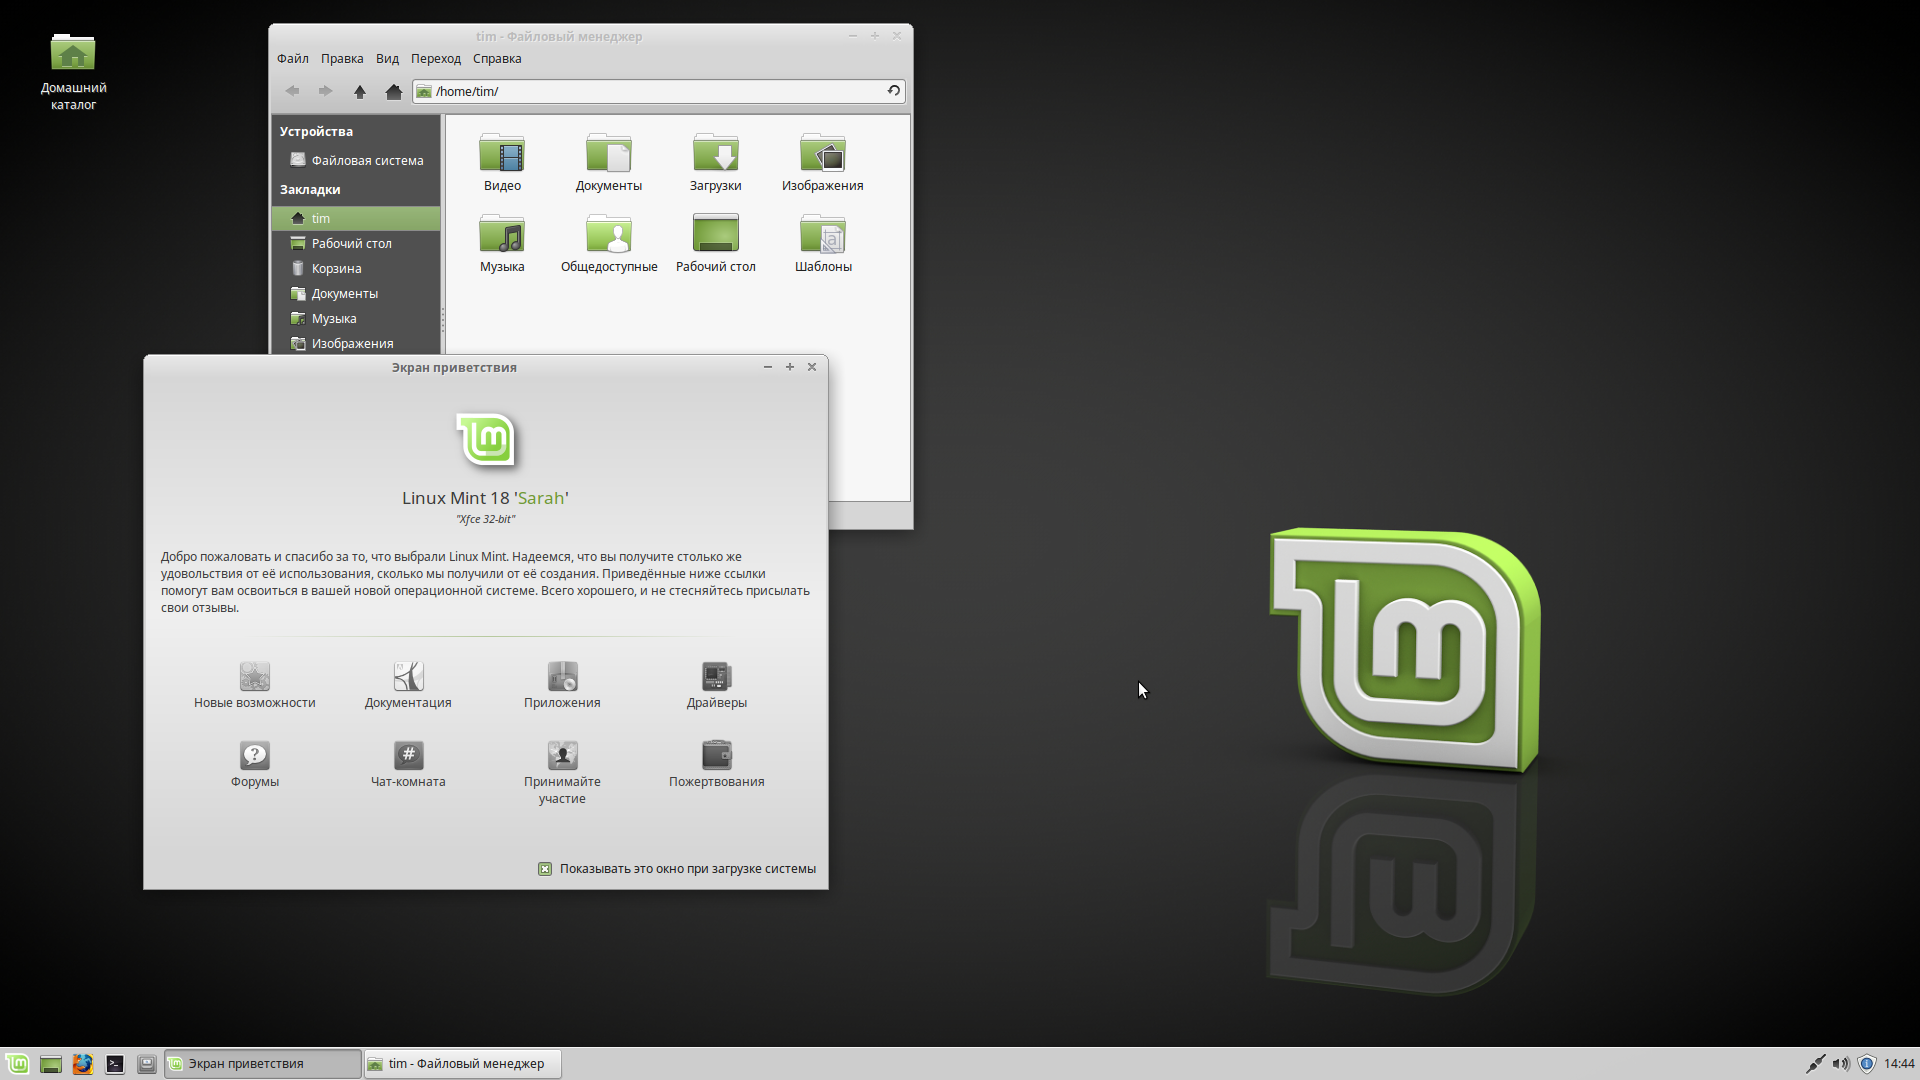This screenshot has width=1920, height=1080.
Task: Click show desktop icon in taskbar
Action: click(x=51, y=1064)
